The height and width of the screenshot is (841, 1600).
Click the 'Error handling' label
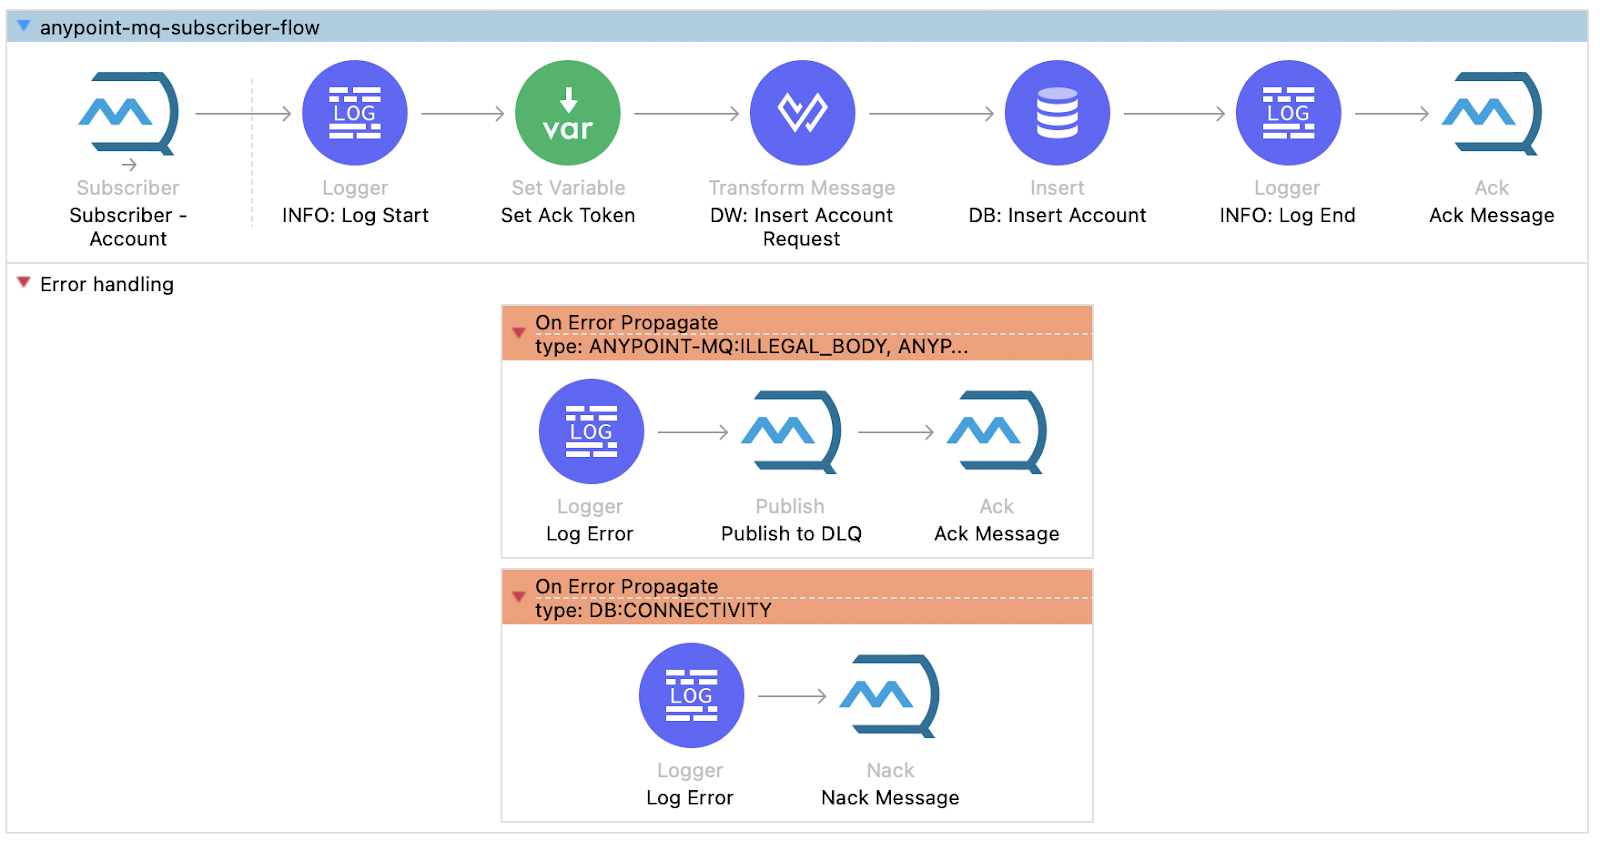pyautogui.click(x=107, y=284)
